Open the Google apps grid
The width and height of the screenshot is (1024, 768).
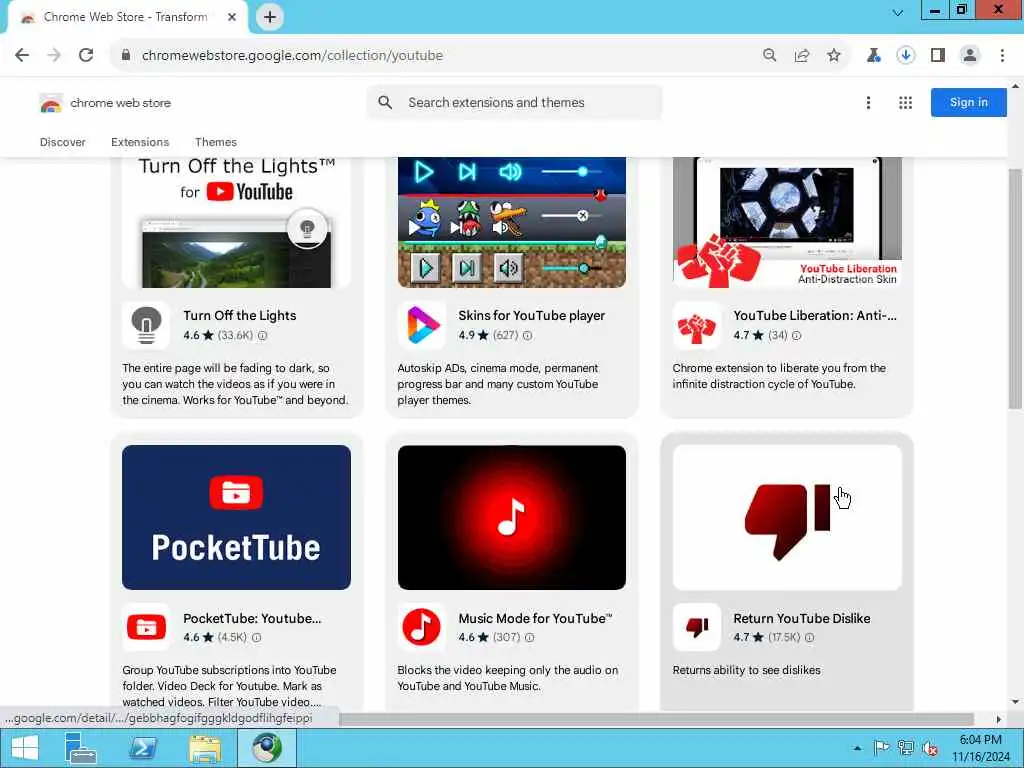(x=905, y=103)
